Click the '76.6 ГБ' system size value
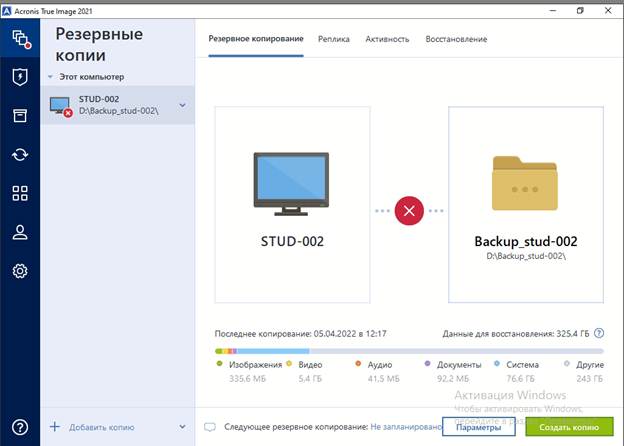Screen dimensions: 624x446 520,379
